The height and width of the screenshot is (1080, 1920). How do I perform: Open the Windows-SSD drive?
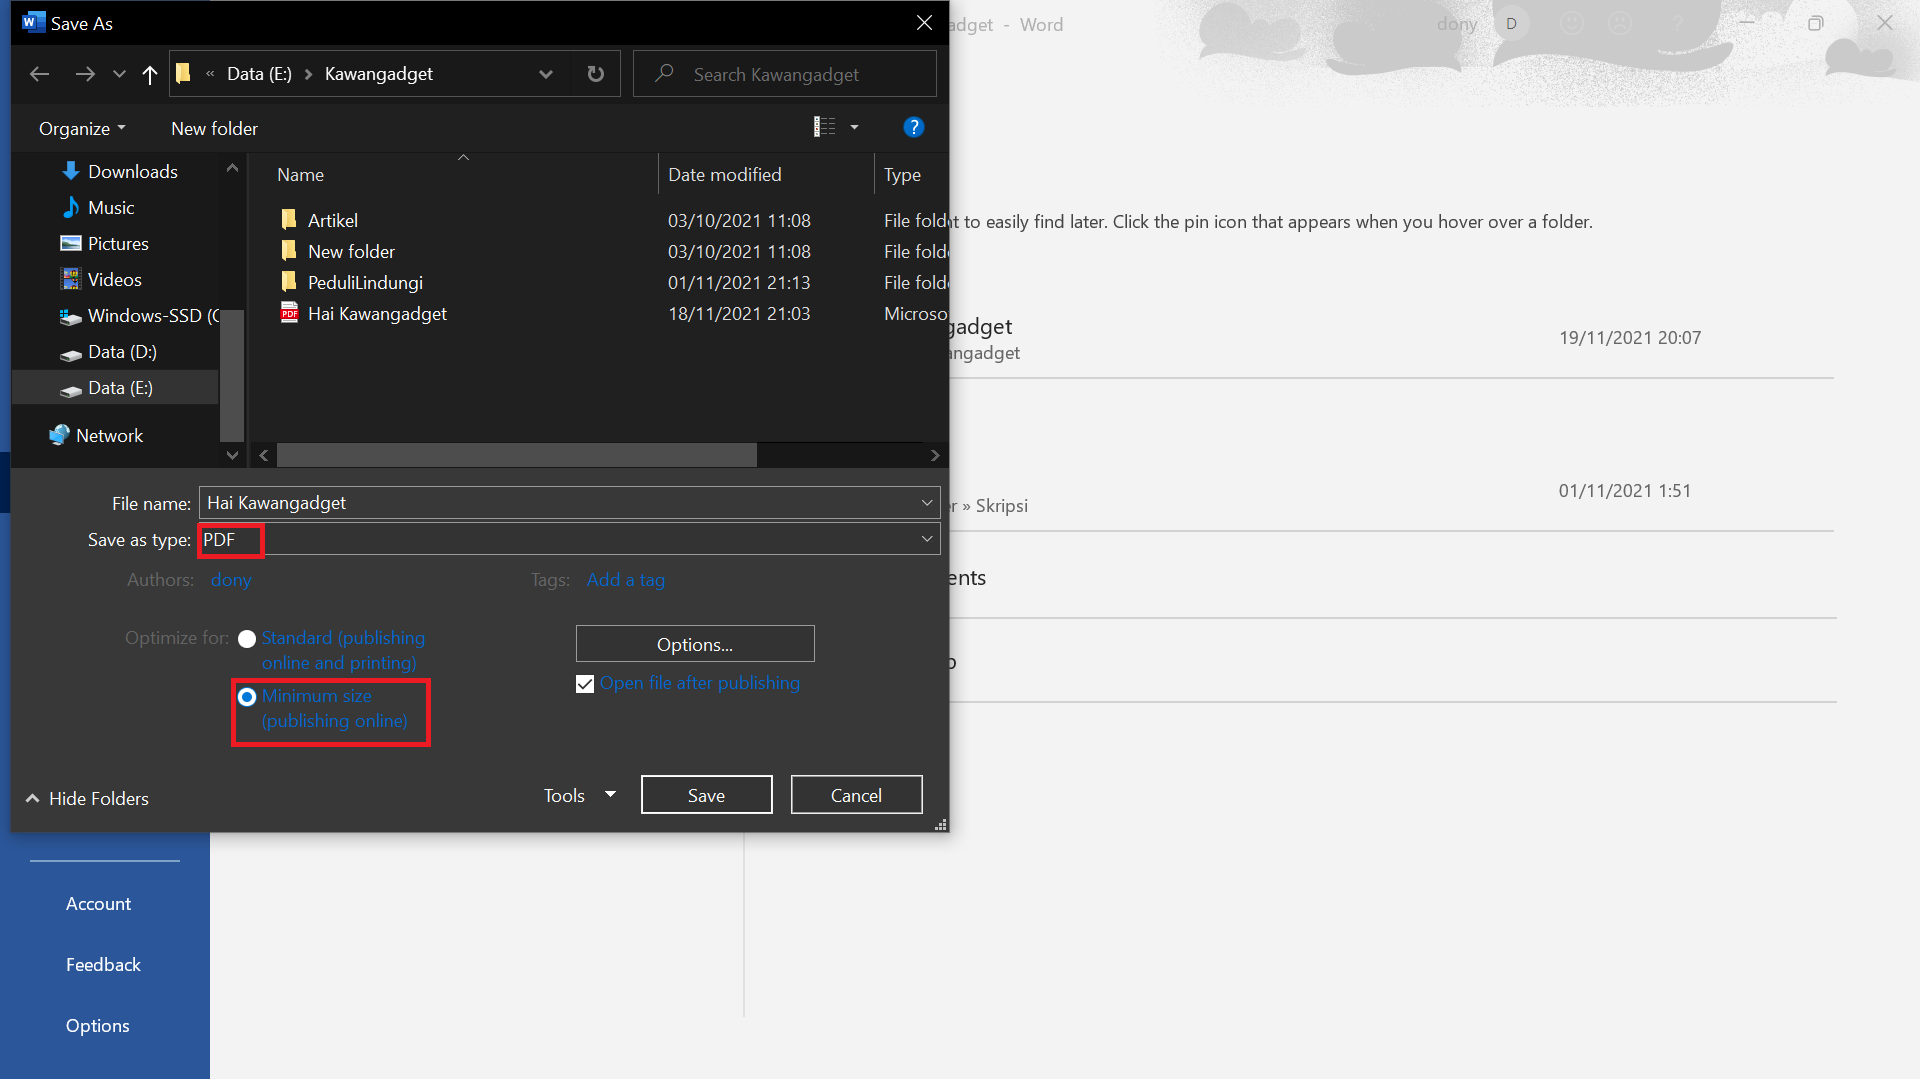[139, 316]
